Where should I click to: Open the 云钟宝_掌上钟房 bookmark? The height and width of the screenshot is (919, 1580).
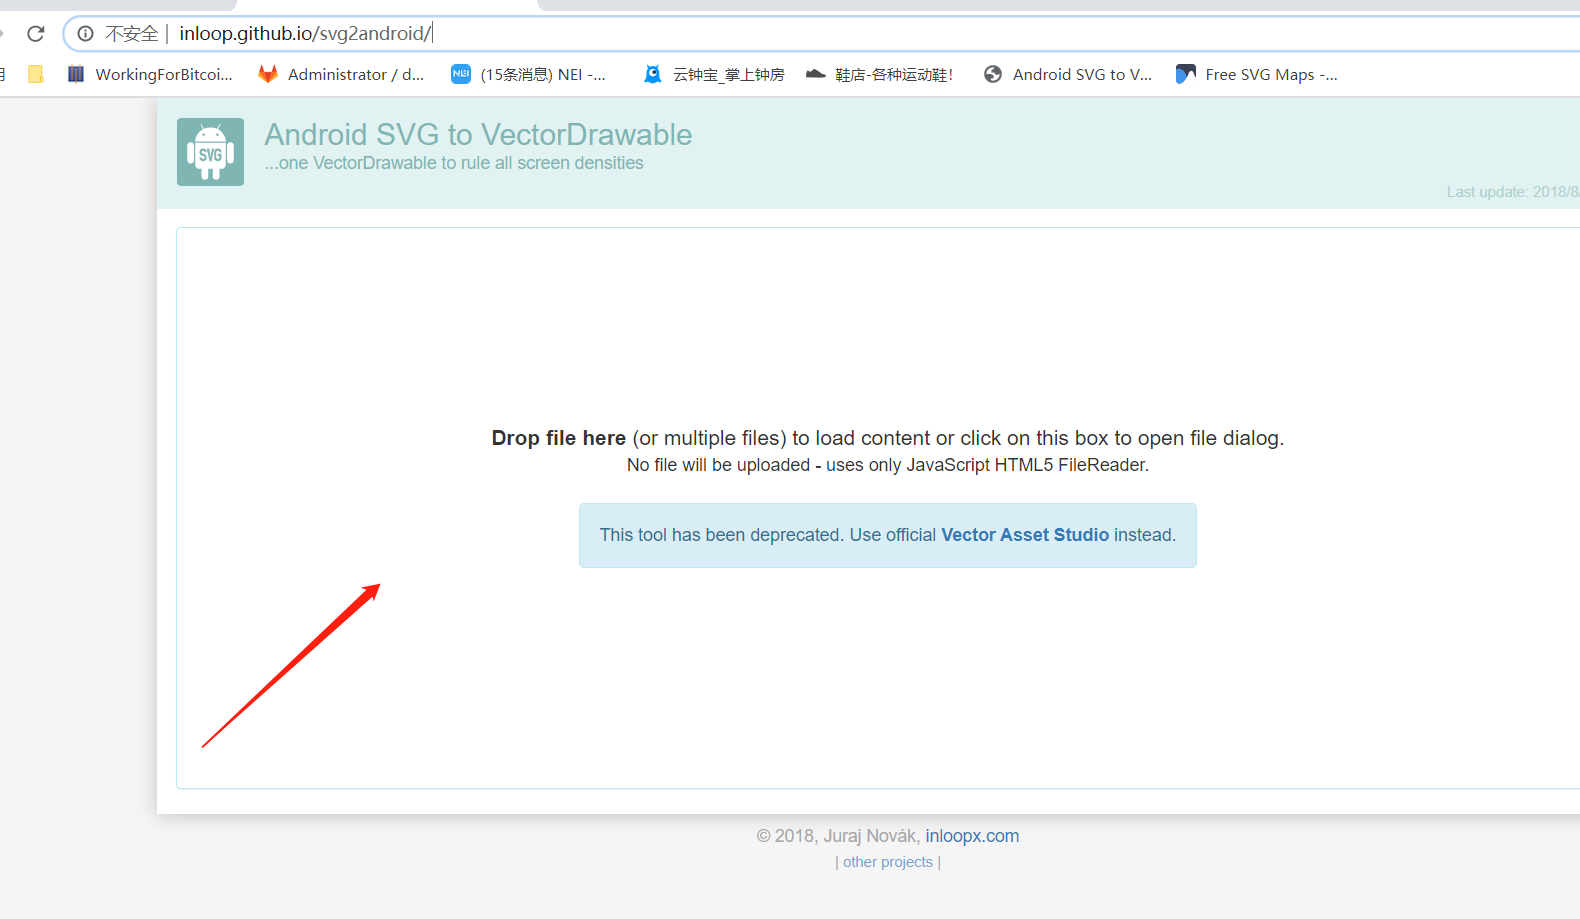(714, 74)
